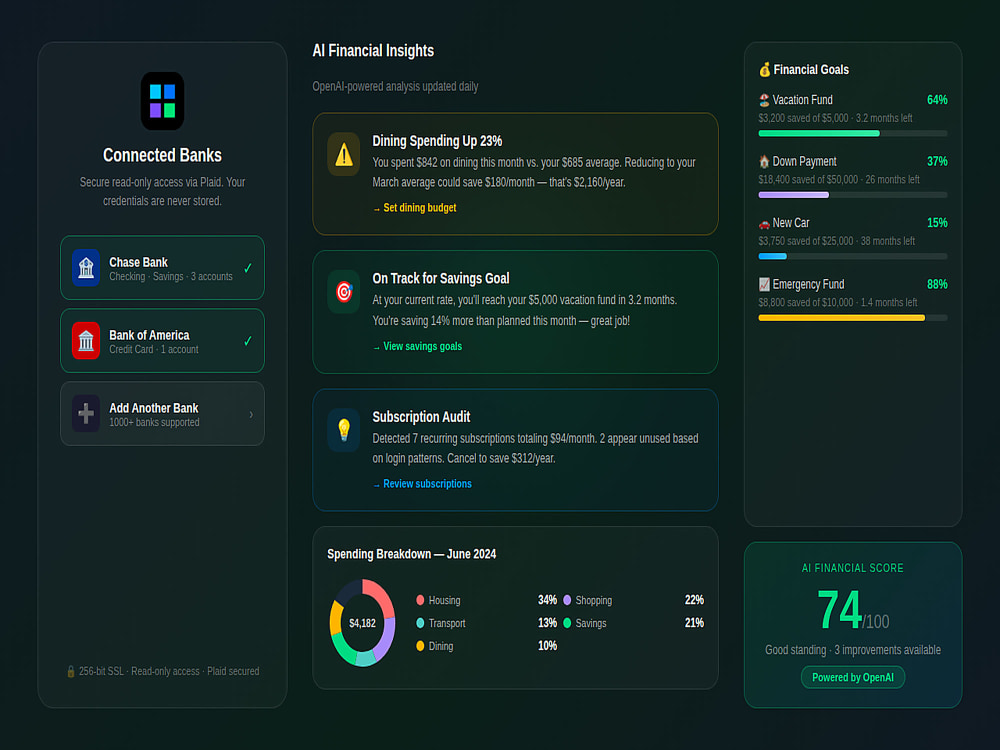Click the Transport 13% value
1000x750 pixels.
547,623
